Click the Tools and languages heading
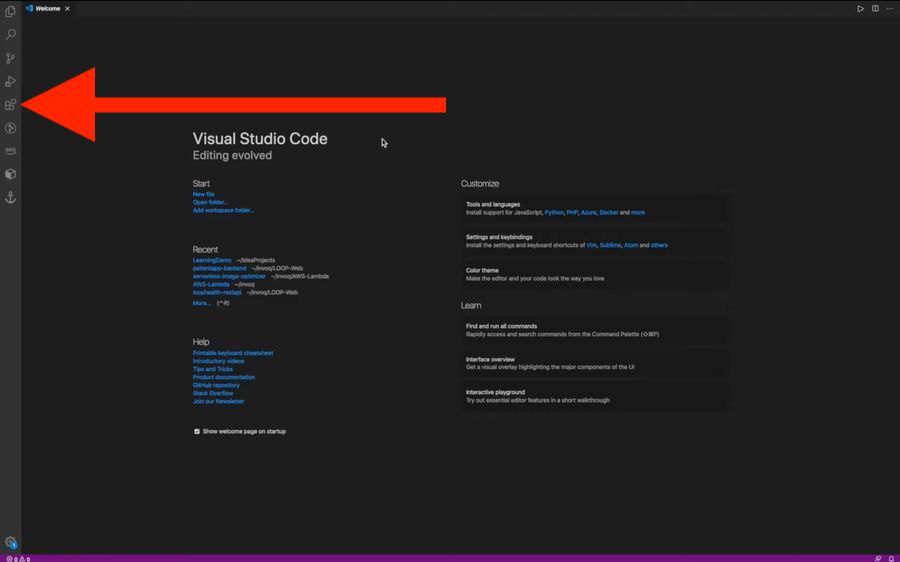 pos(493,204)
